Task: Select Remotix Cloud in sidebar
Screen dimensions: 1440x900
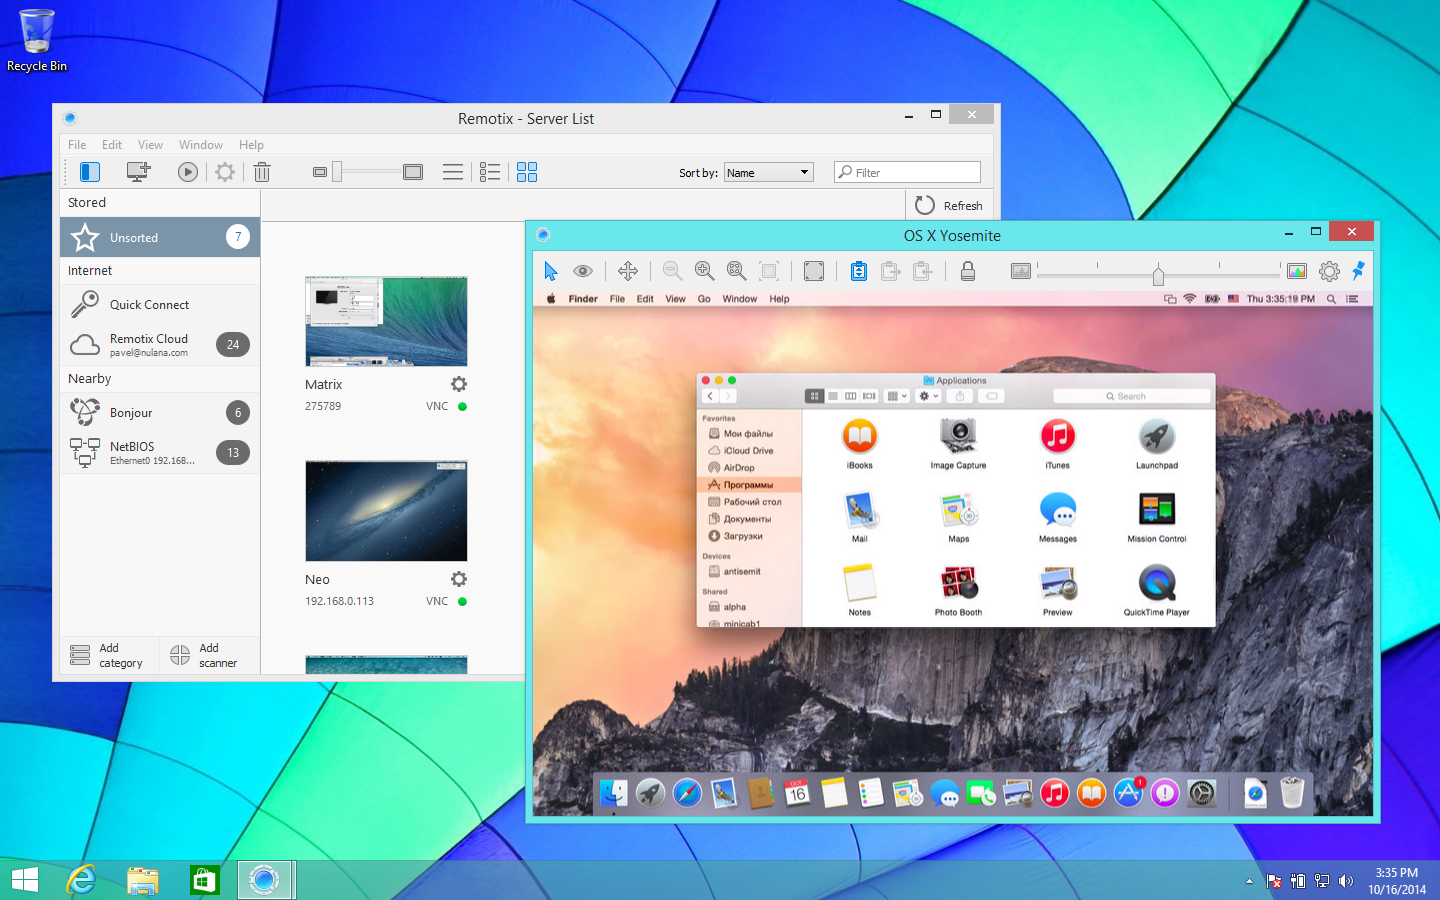Action: pyautogui.click(x=160, y=344)
